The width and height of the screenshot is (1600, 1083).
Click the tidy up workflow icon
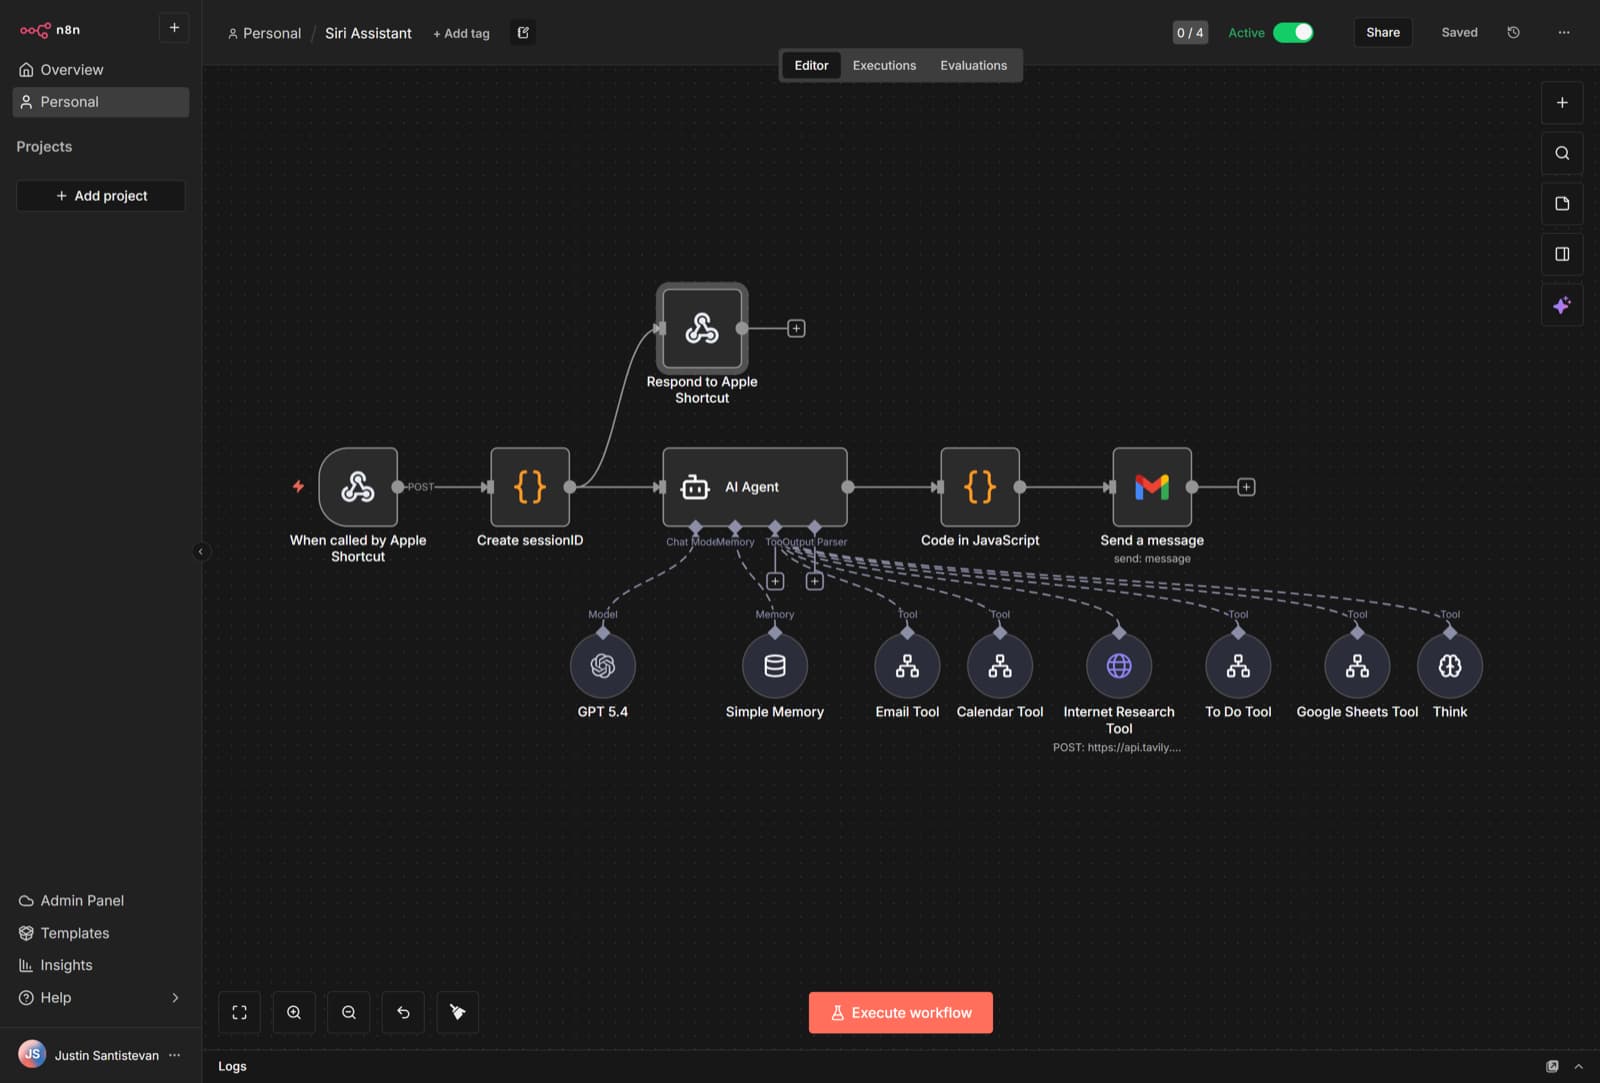pyautogui.click(x=458, y=1012)
